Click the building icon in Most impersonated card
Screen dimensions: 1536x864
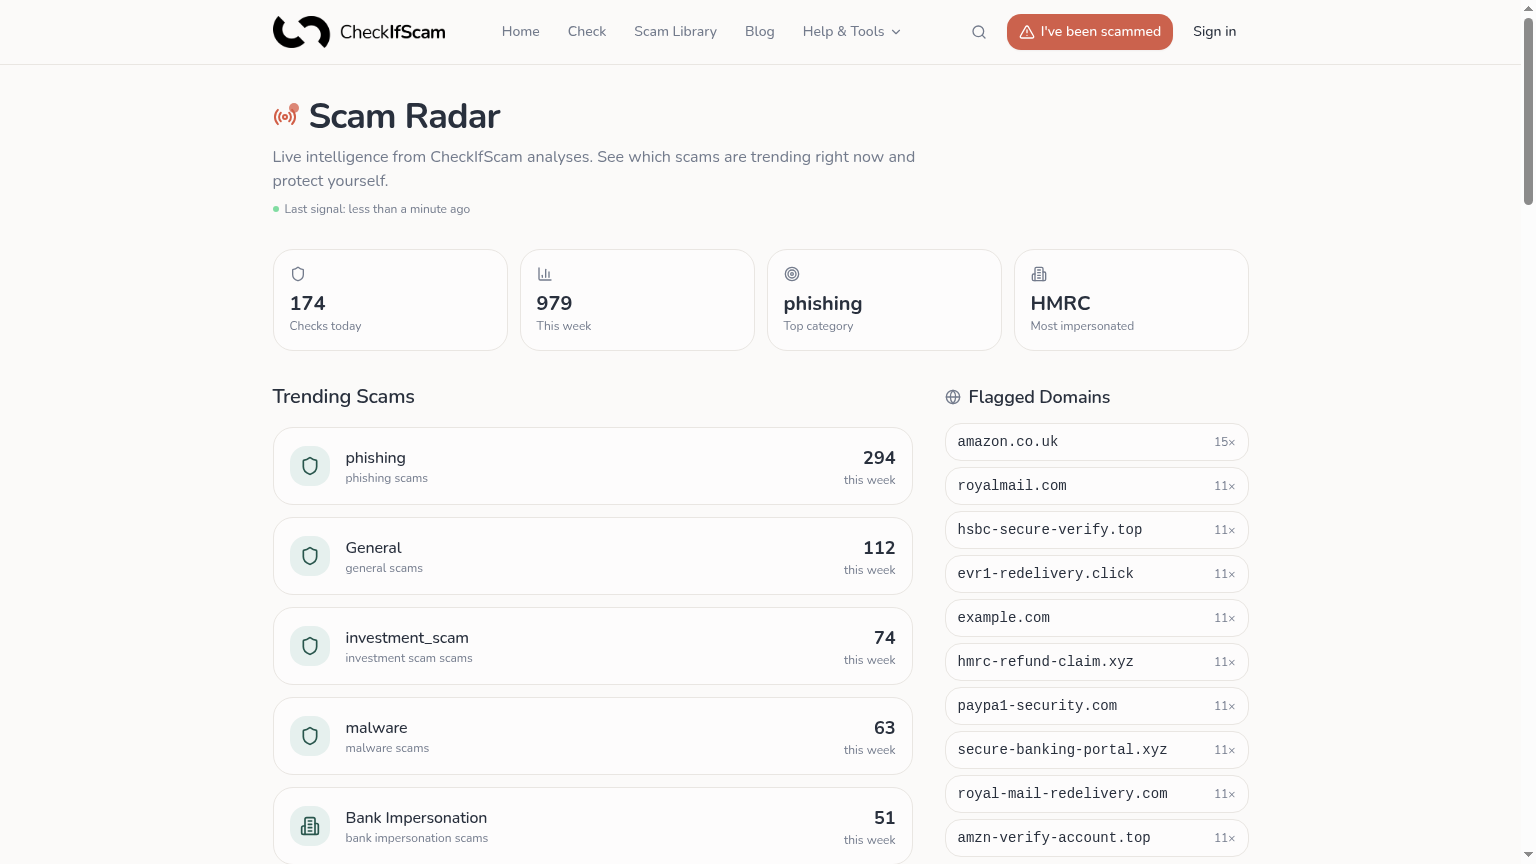[1039, 274]
